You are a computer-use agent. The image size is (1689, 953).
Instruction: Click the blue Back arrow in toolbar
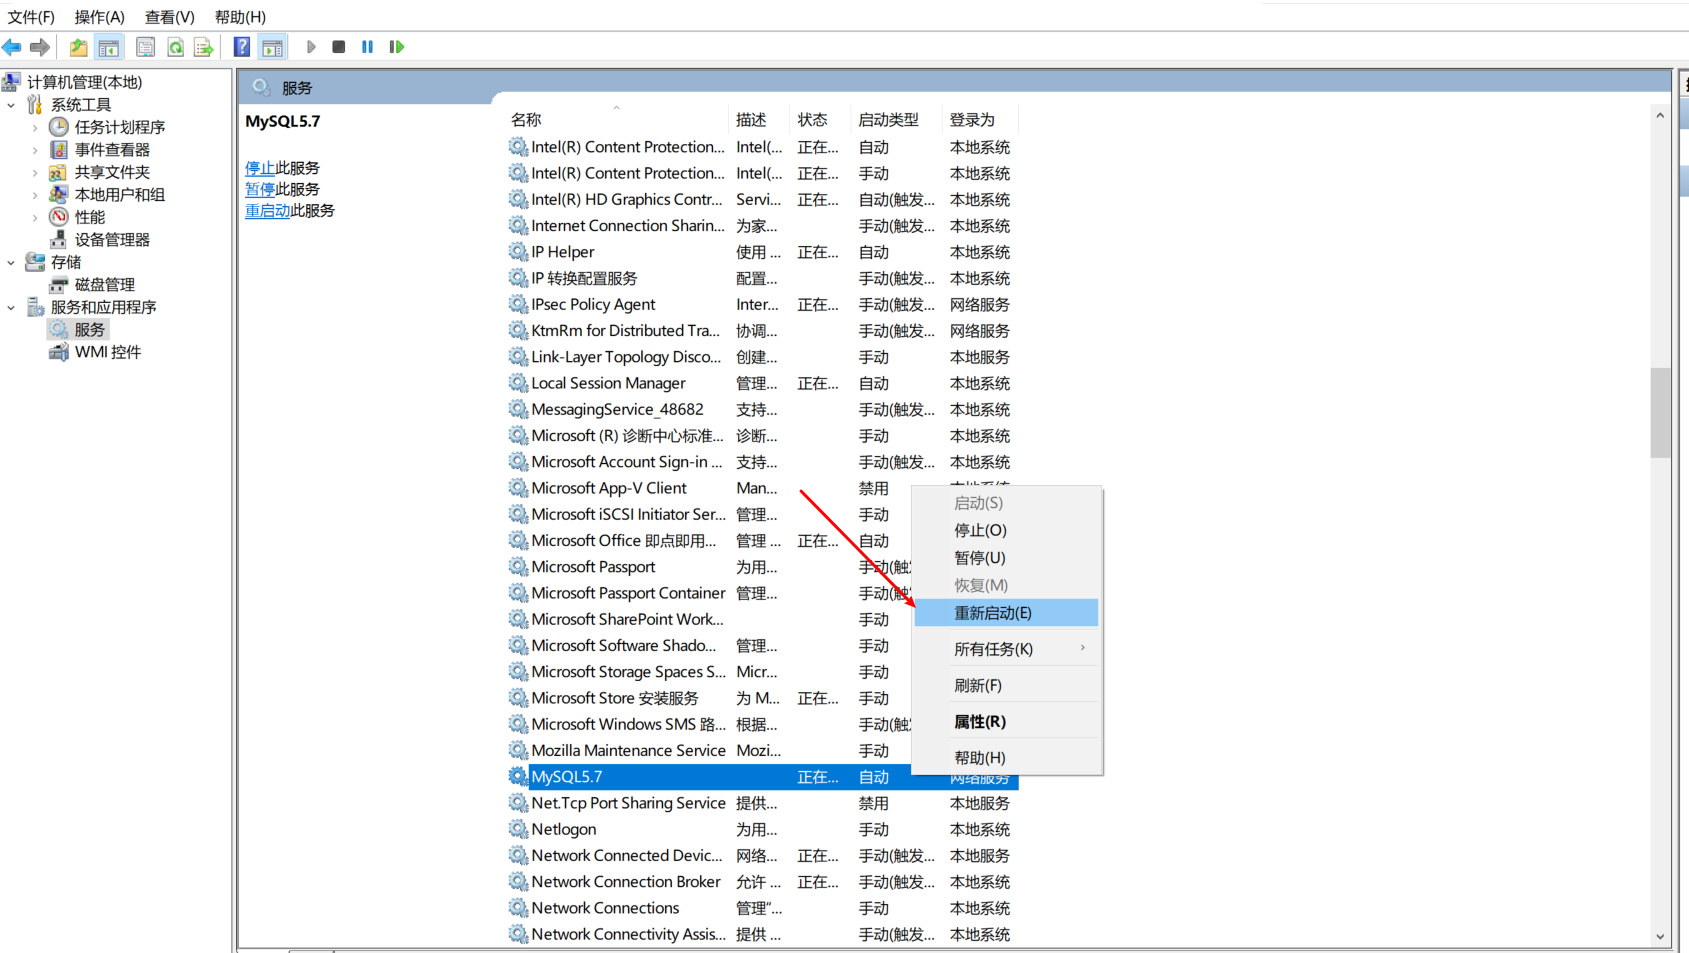(x=12, y=47)
